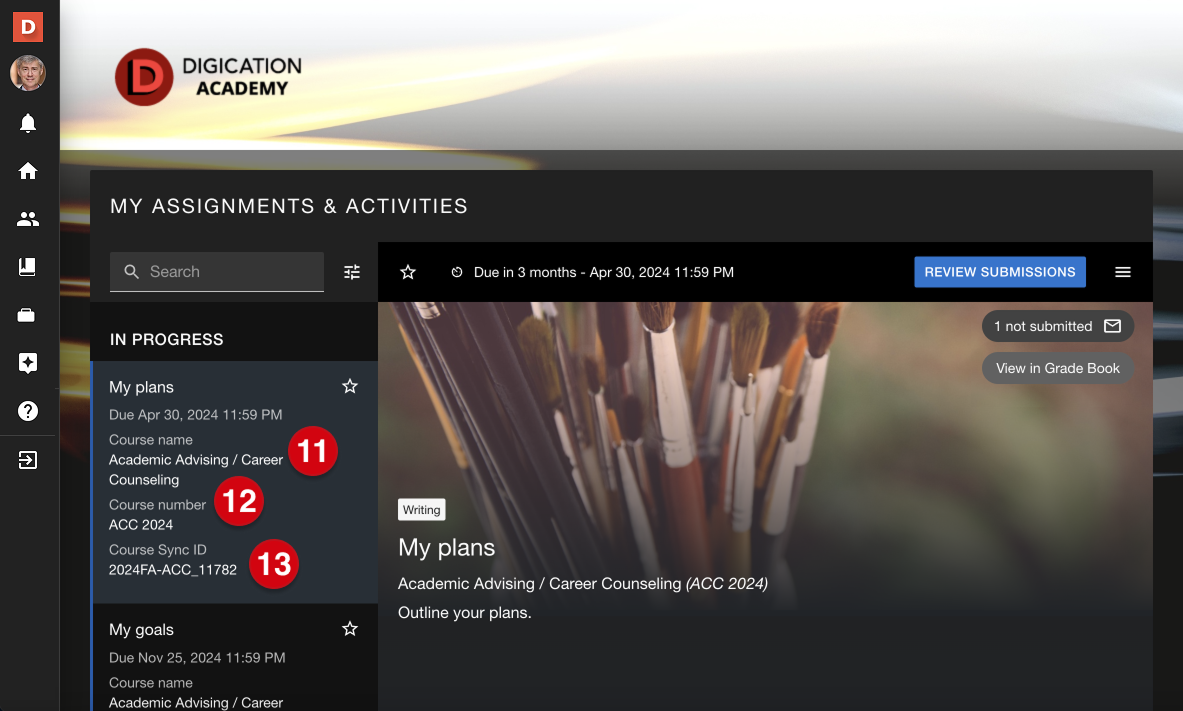Toggle star on My plans list item
The image size is (1183, 711).
click(350, 386)
